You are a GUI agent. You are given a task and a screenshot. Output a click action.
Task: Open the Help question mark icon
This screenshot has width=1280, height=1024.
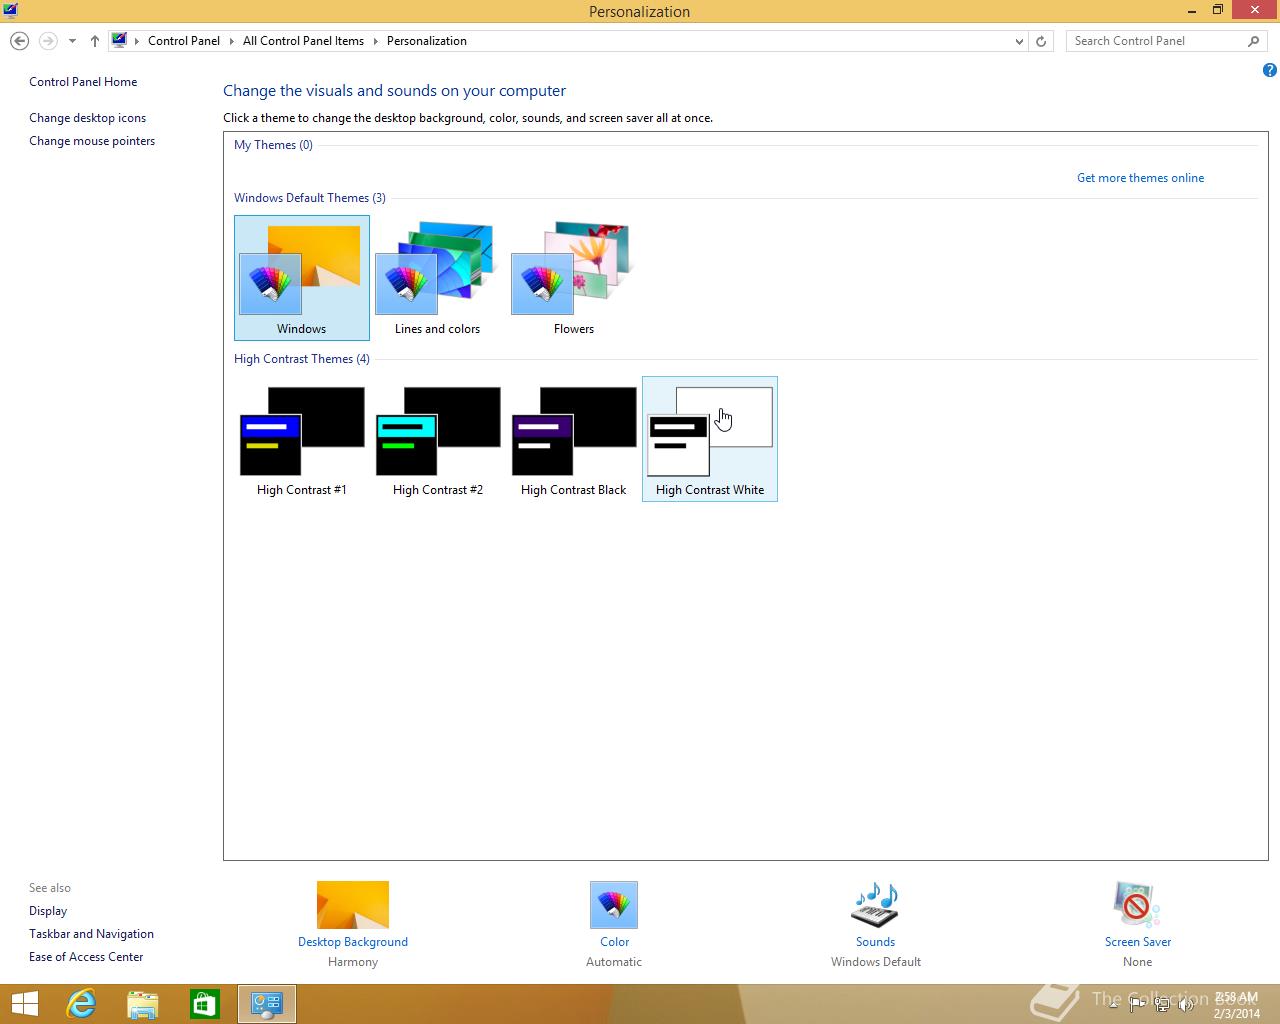1269,70
